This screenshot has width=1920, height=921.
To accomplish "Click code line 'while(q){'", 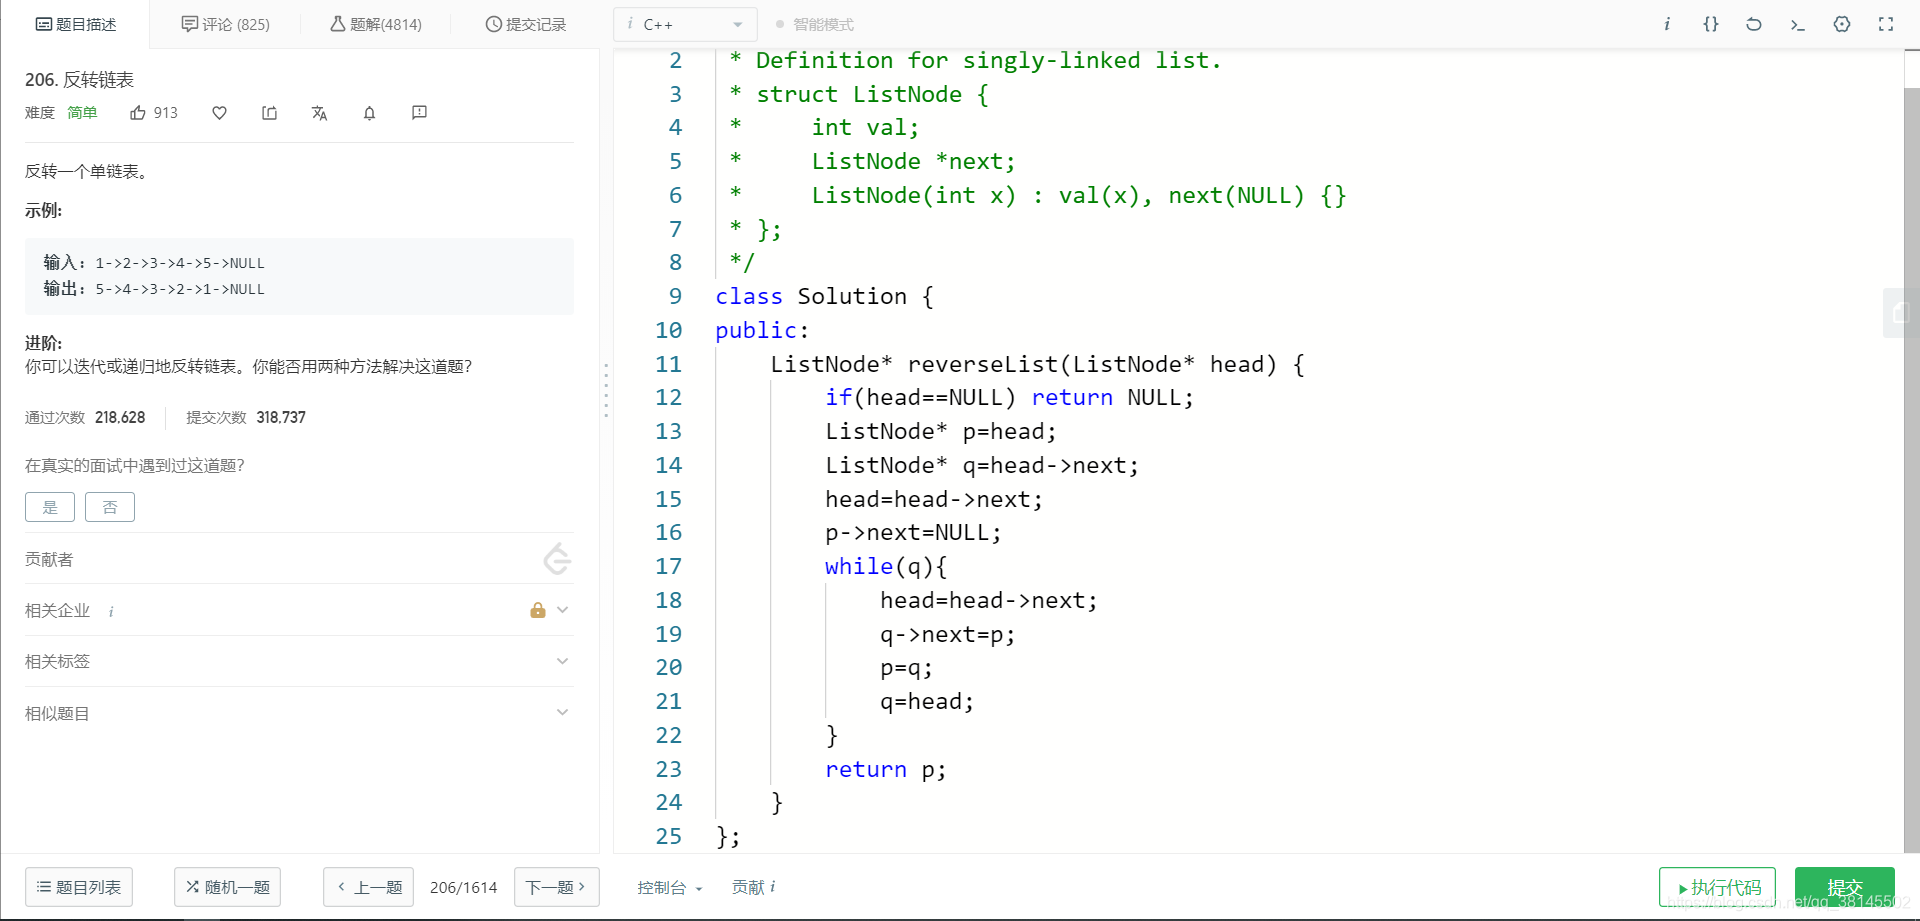I will [x=886, y=566].
